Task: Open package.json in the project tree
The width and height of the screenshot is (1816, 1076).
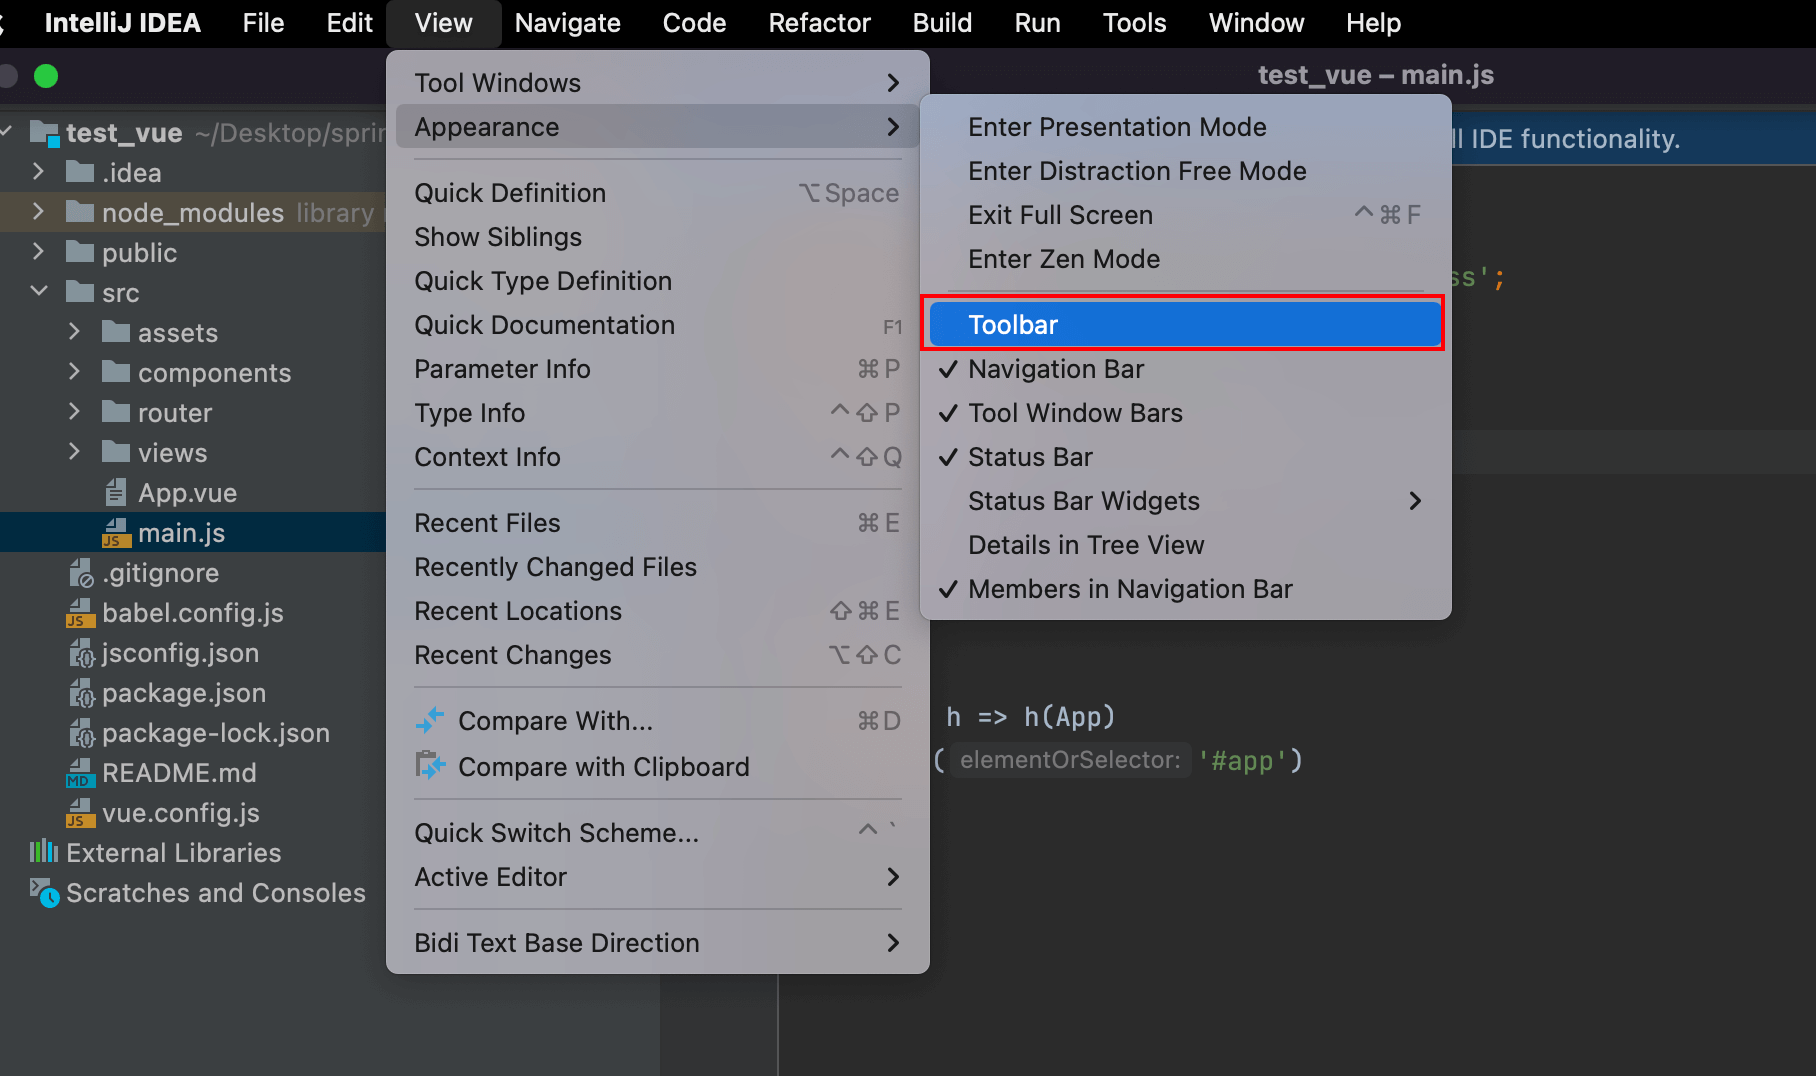Action: pos(184,693)
